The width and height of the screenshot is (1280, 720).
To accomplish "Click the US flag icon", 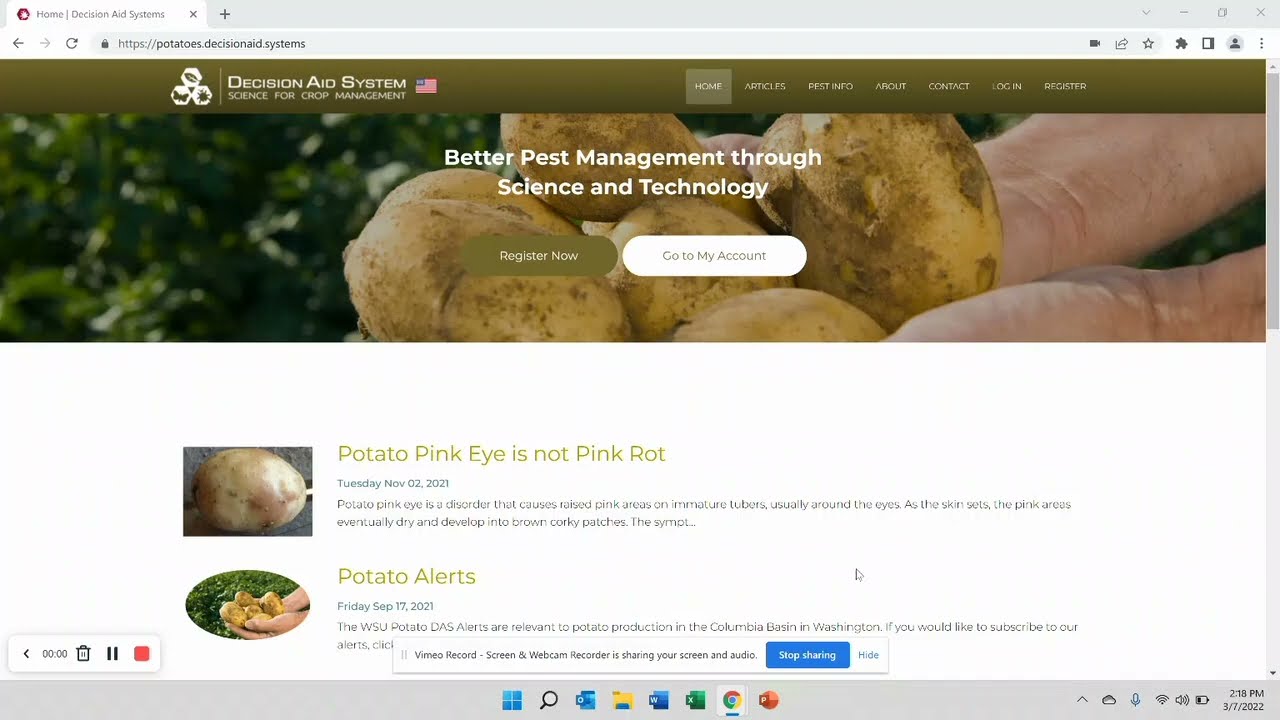I will (x=426, y=86).
